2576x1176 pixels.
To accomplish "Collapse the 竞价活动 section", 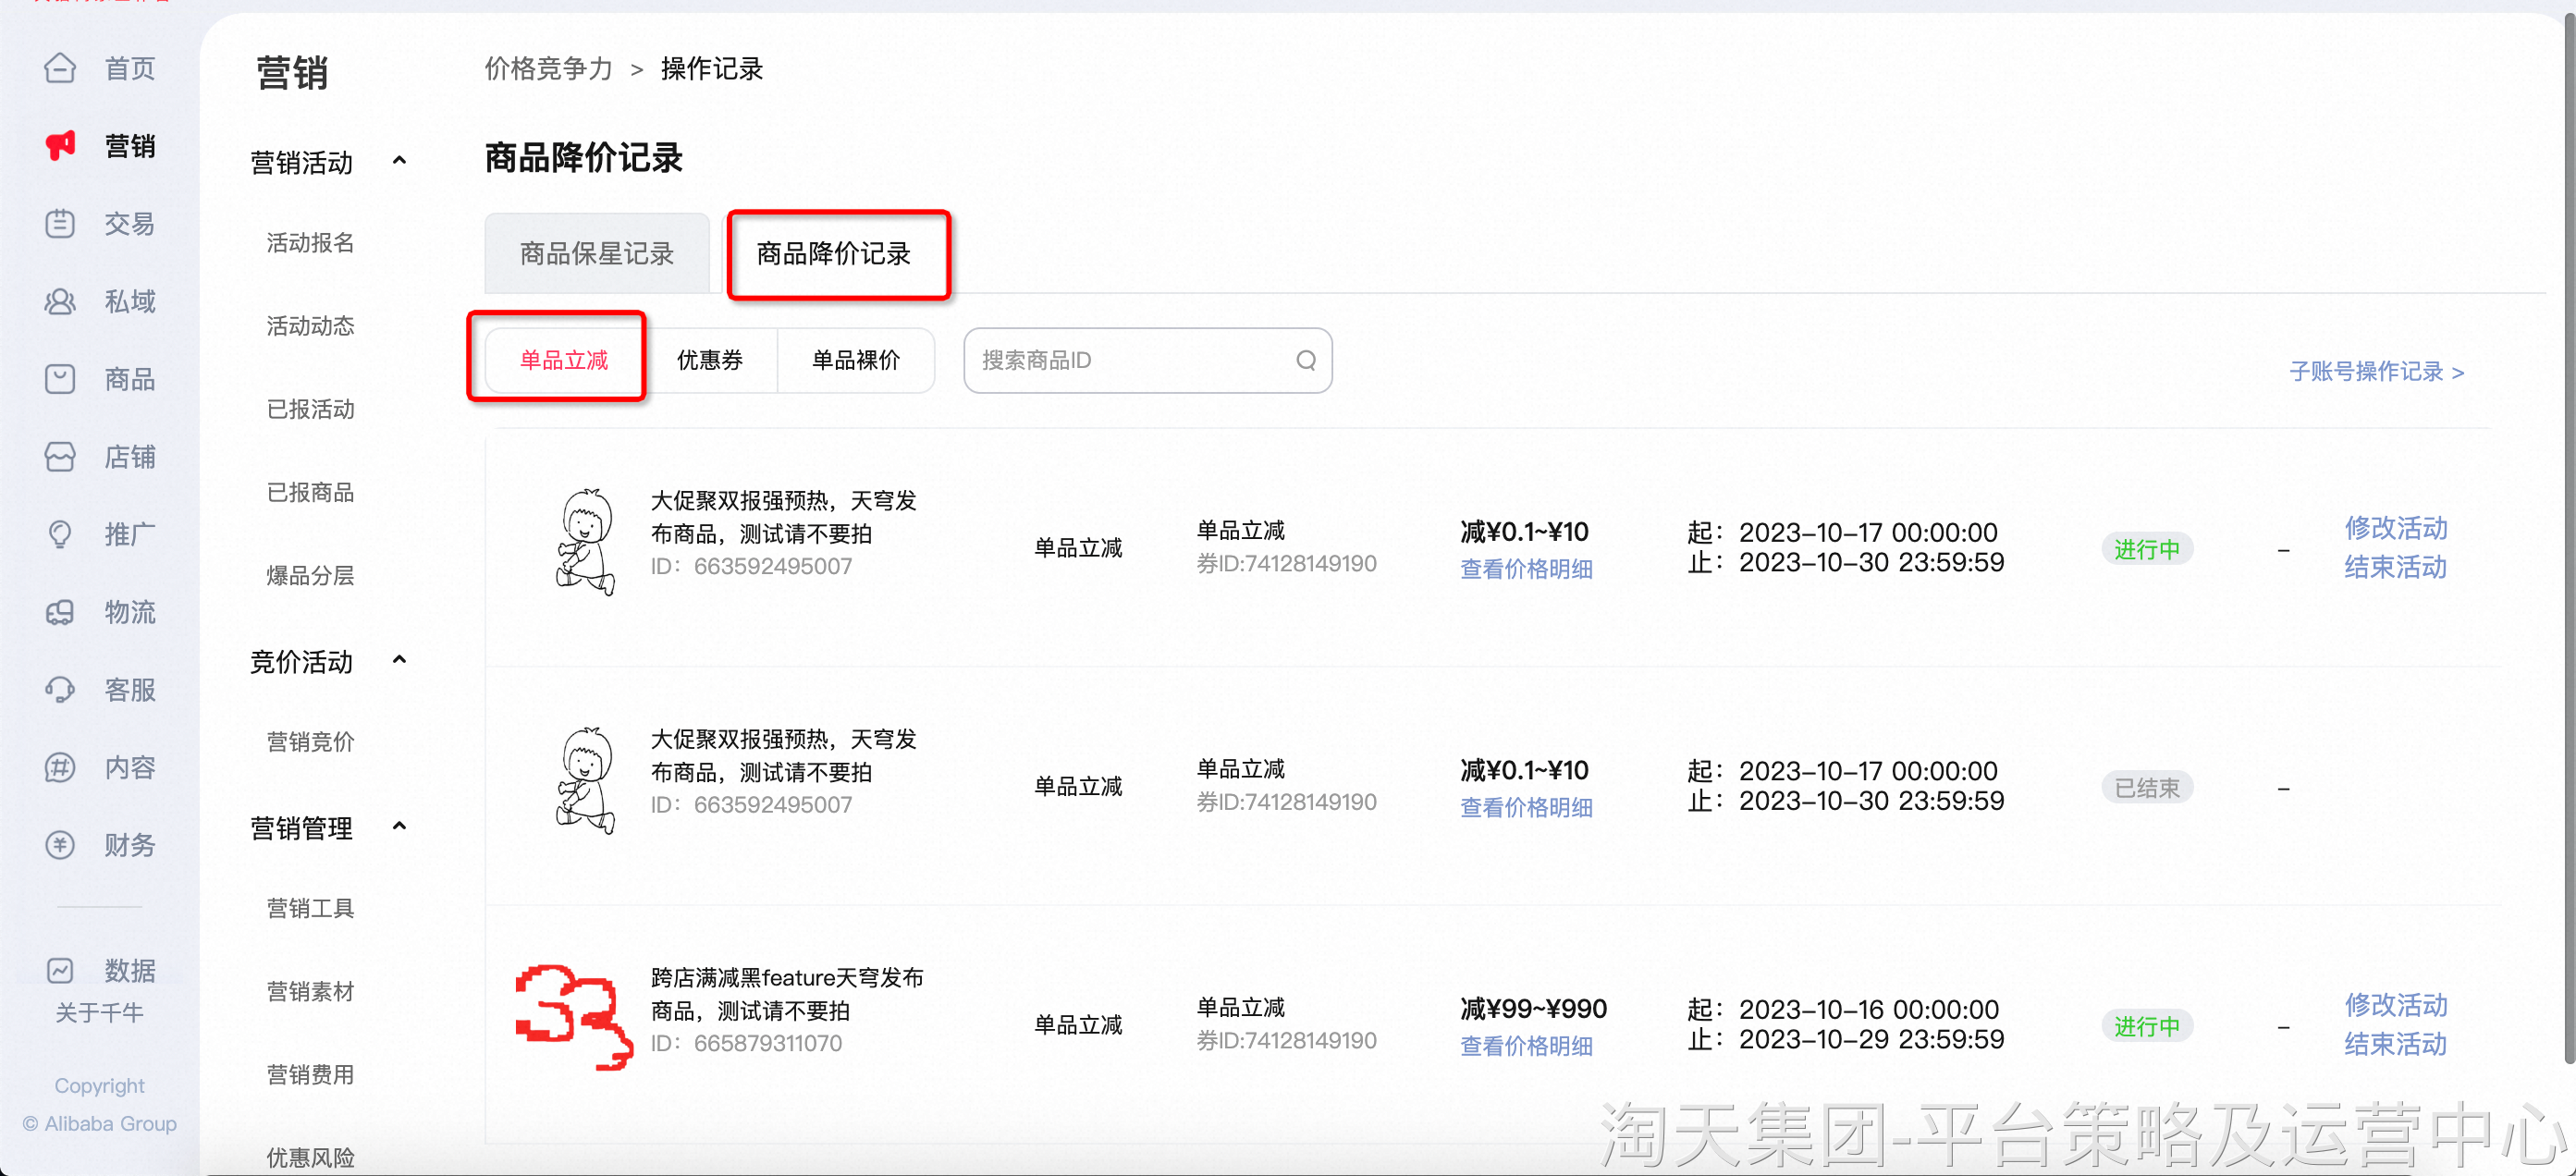I will (399, 660).
